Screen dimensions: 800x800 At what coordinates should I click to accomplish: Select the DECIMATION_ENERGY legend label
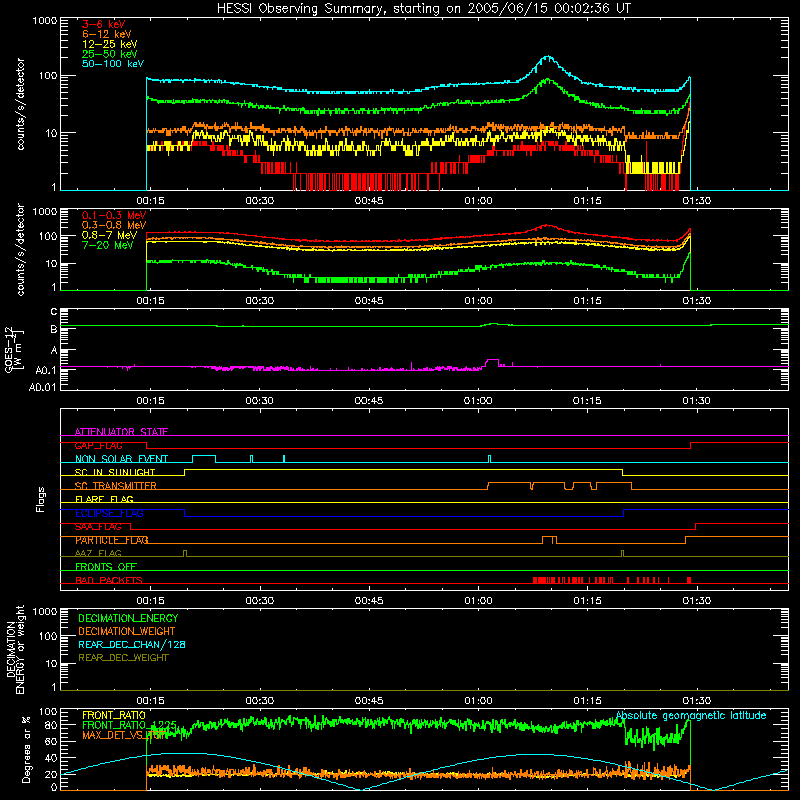tap(128, 618)
